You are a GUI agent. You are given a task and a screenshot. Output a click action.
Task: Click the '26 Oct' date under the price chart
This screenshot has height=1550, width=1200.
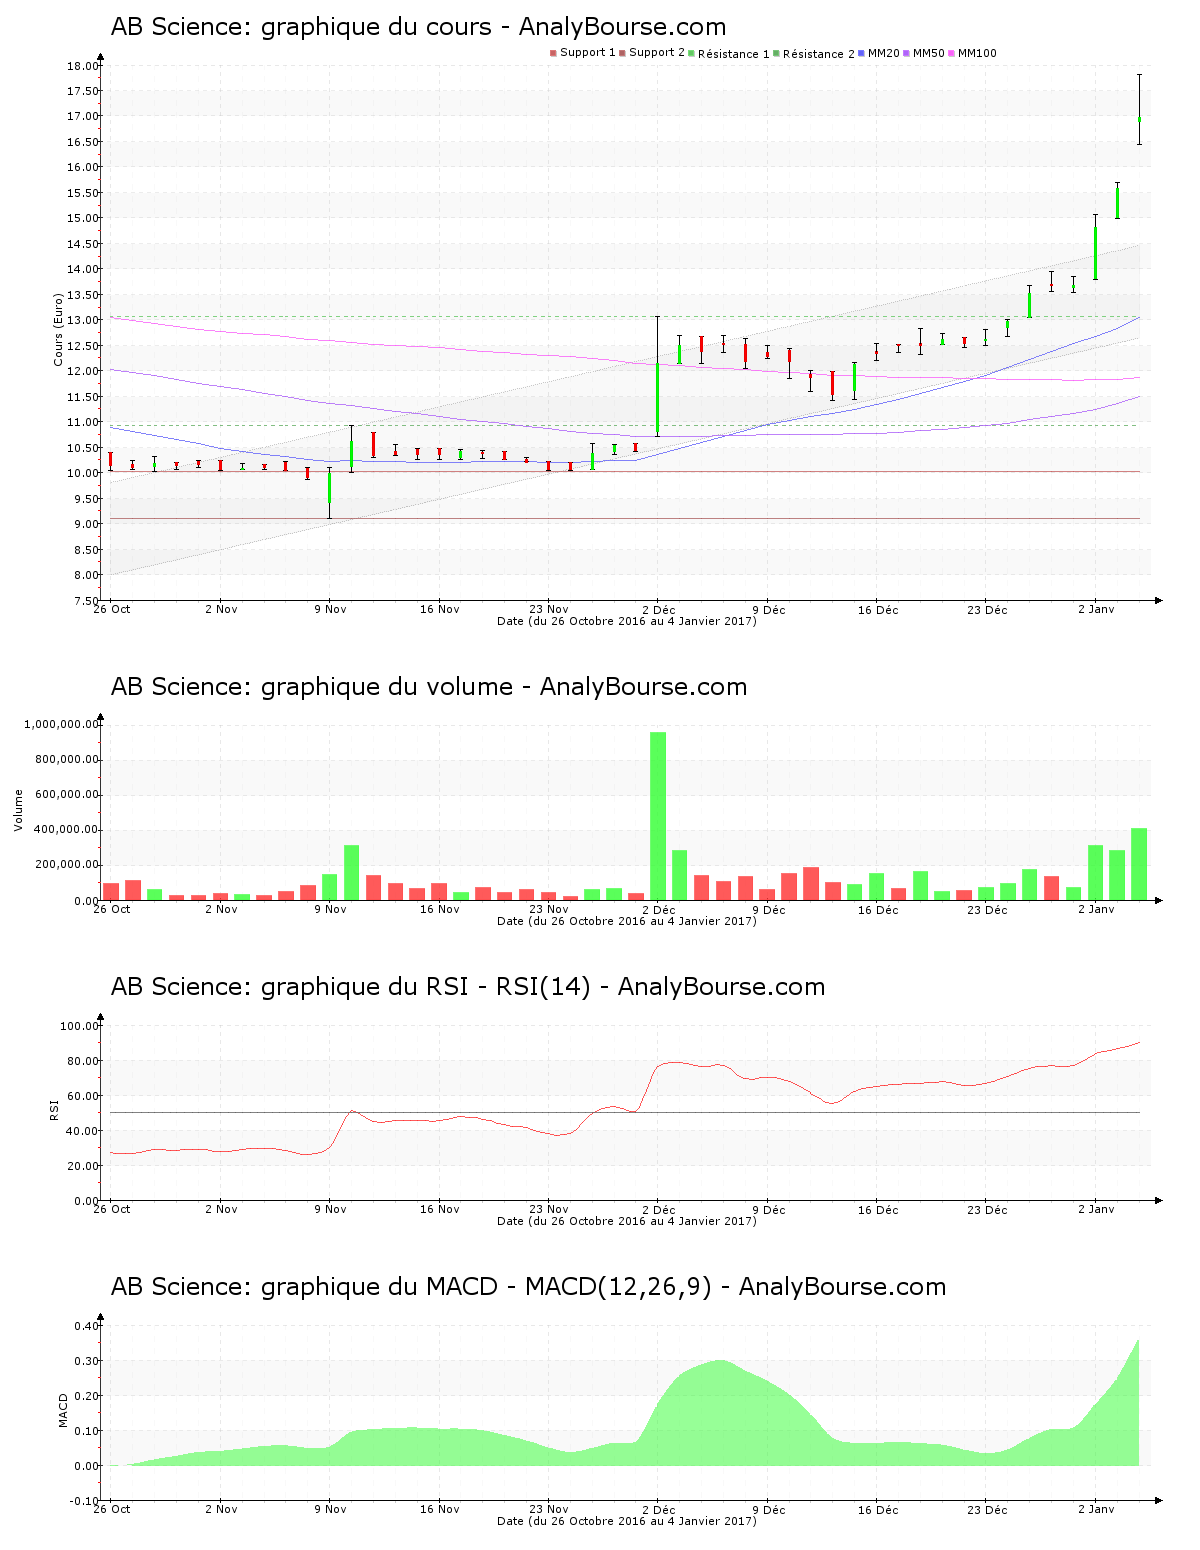pos(112,609)
